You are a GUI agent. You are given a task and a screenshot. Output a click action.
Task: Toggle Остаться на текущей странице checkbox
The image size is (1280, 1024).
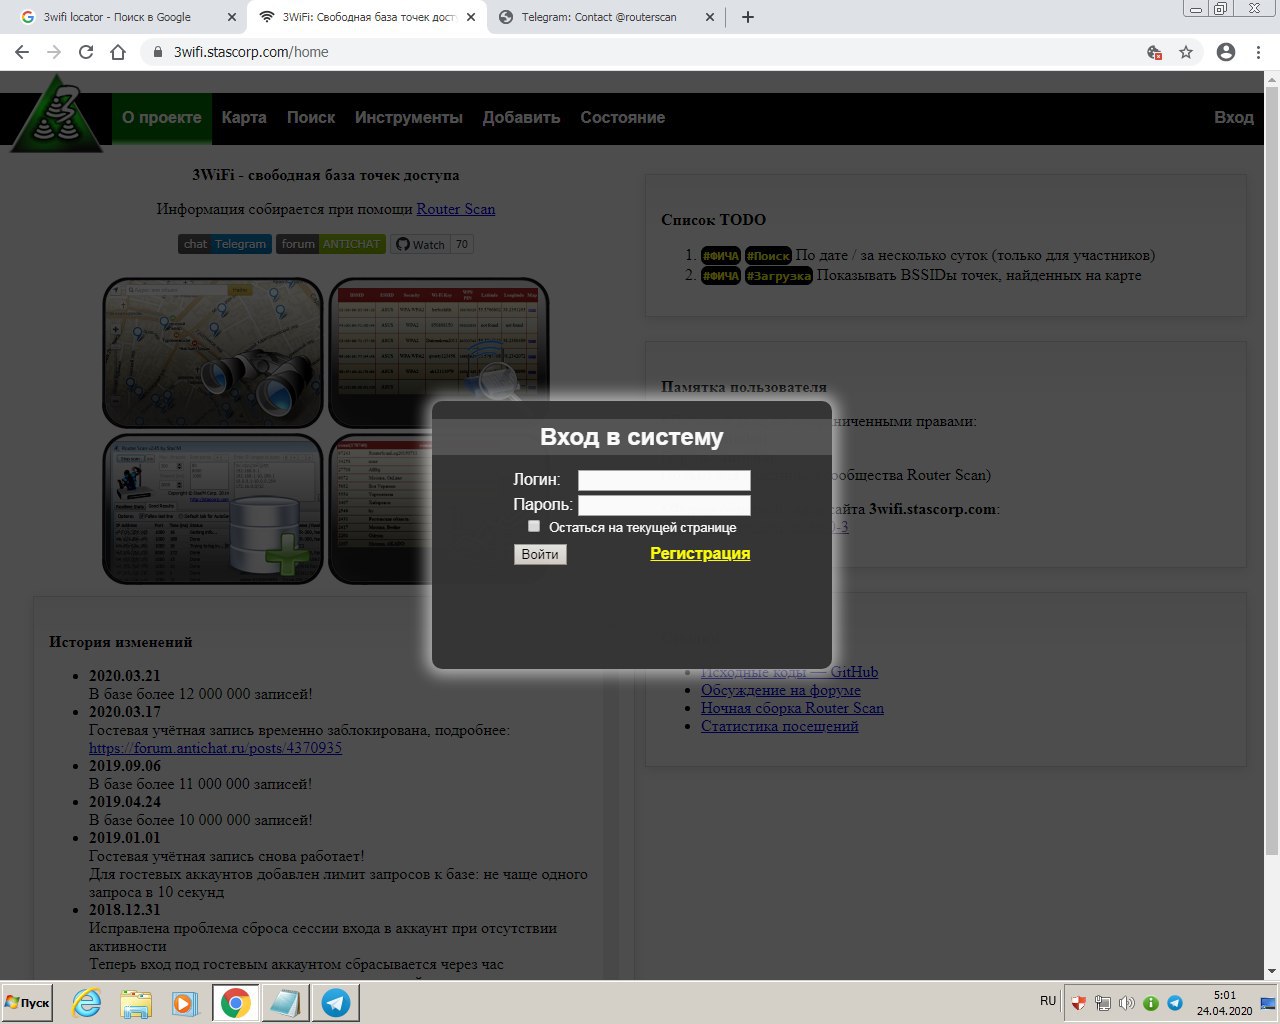coord(534,526)
